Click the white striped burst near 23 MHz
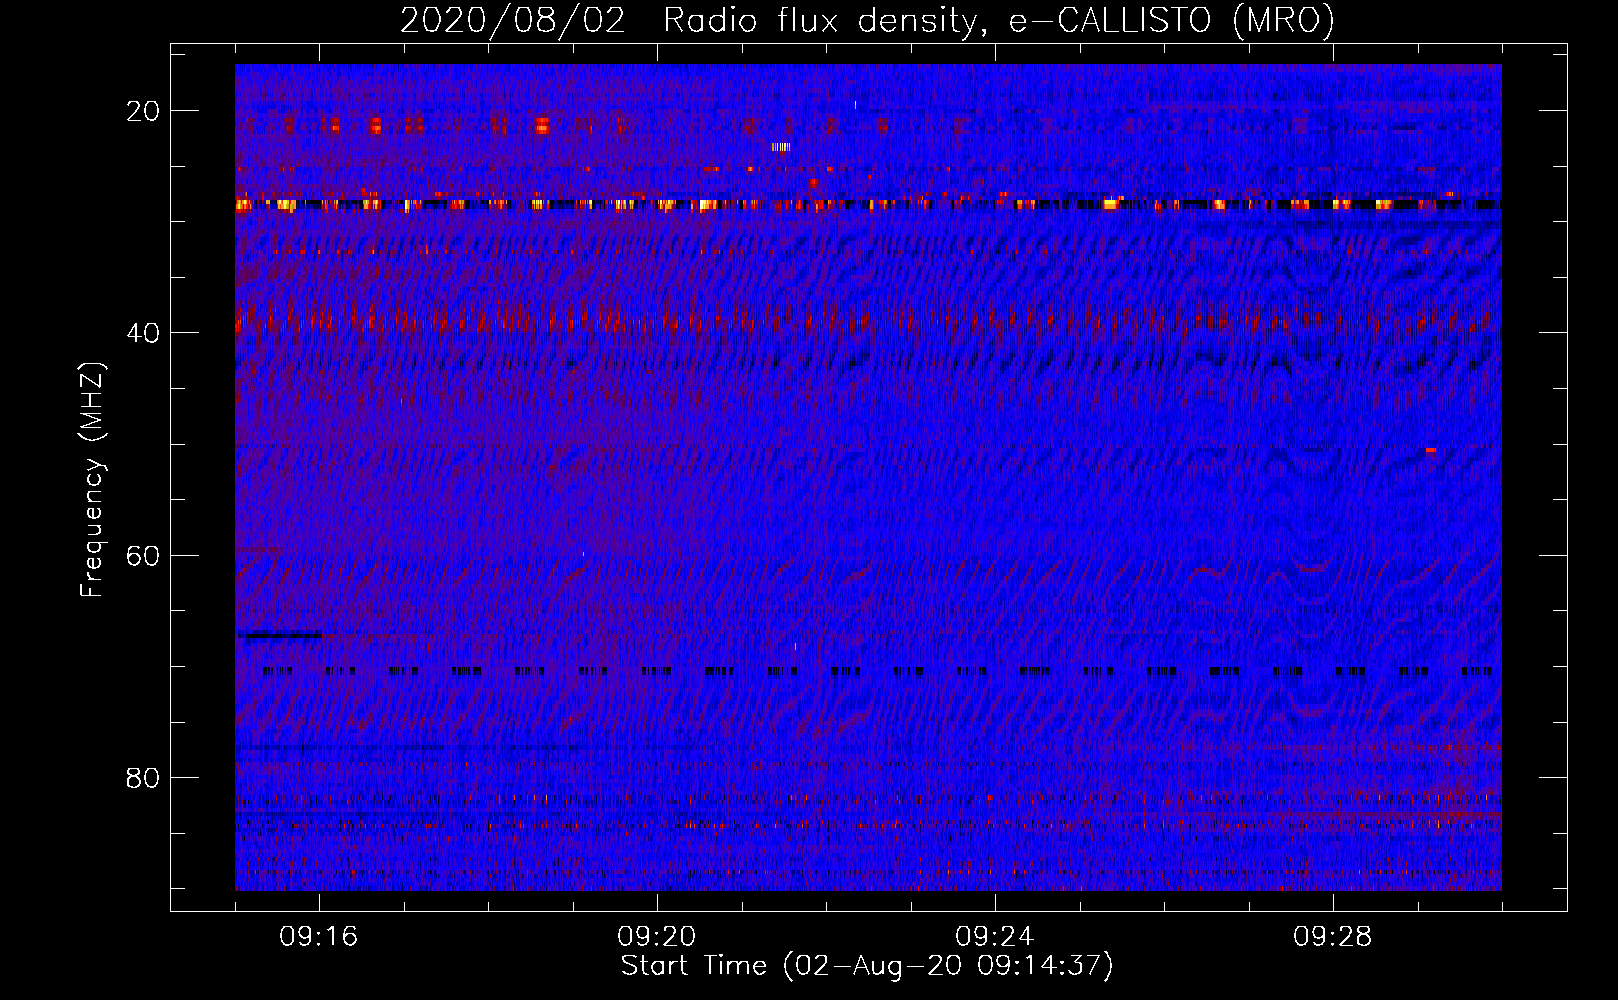The image size is (1618, 1000). point(781,147)
